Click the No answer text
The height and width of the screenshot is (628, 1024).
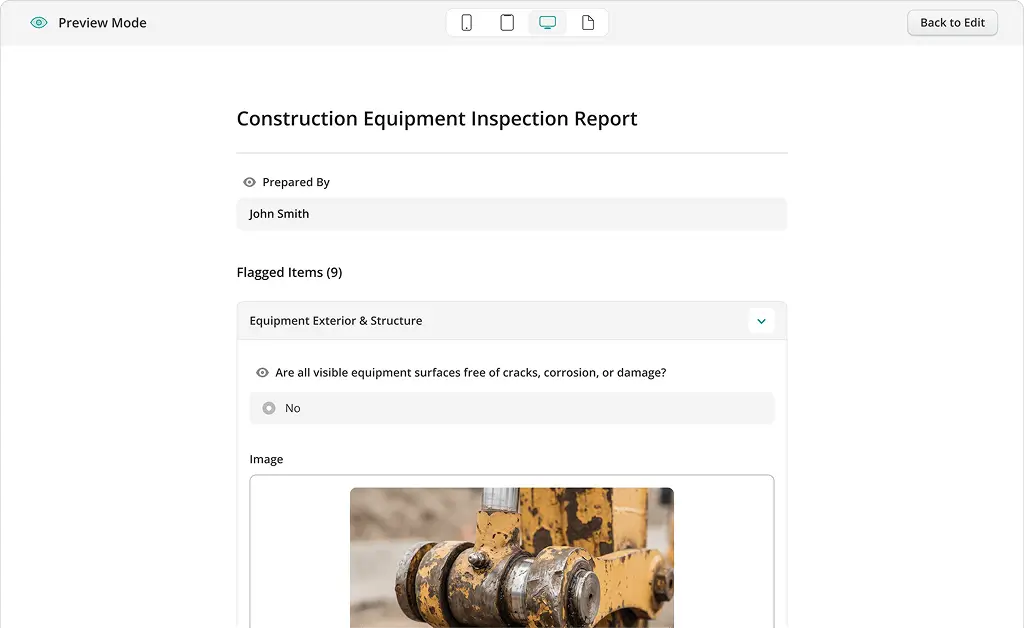(293, 408)
